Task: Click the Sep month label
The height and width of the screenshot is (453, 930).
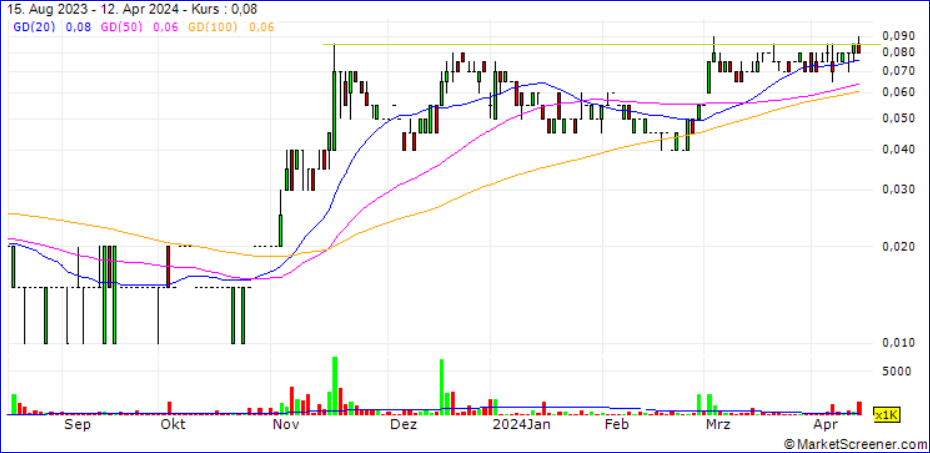Action: (76, 425)
